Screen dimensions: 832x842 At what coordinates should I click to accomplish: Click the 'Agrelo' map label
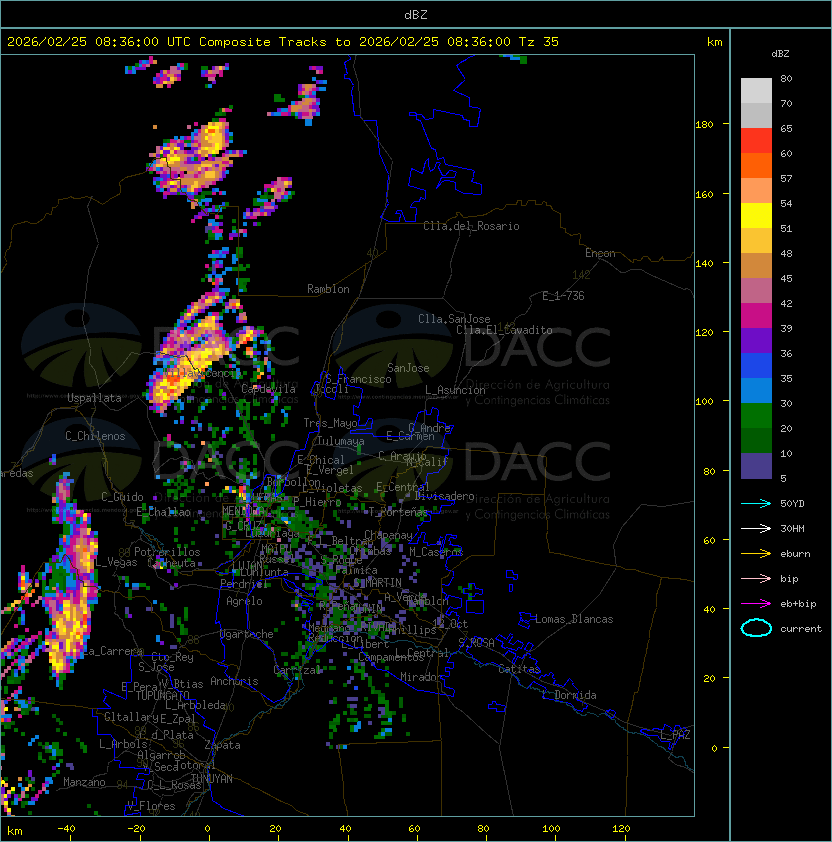[244, 601]
